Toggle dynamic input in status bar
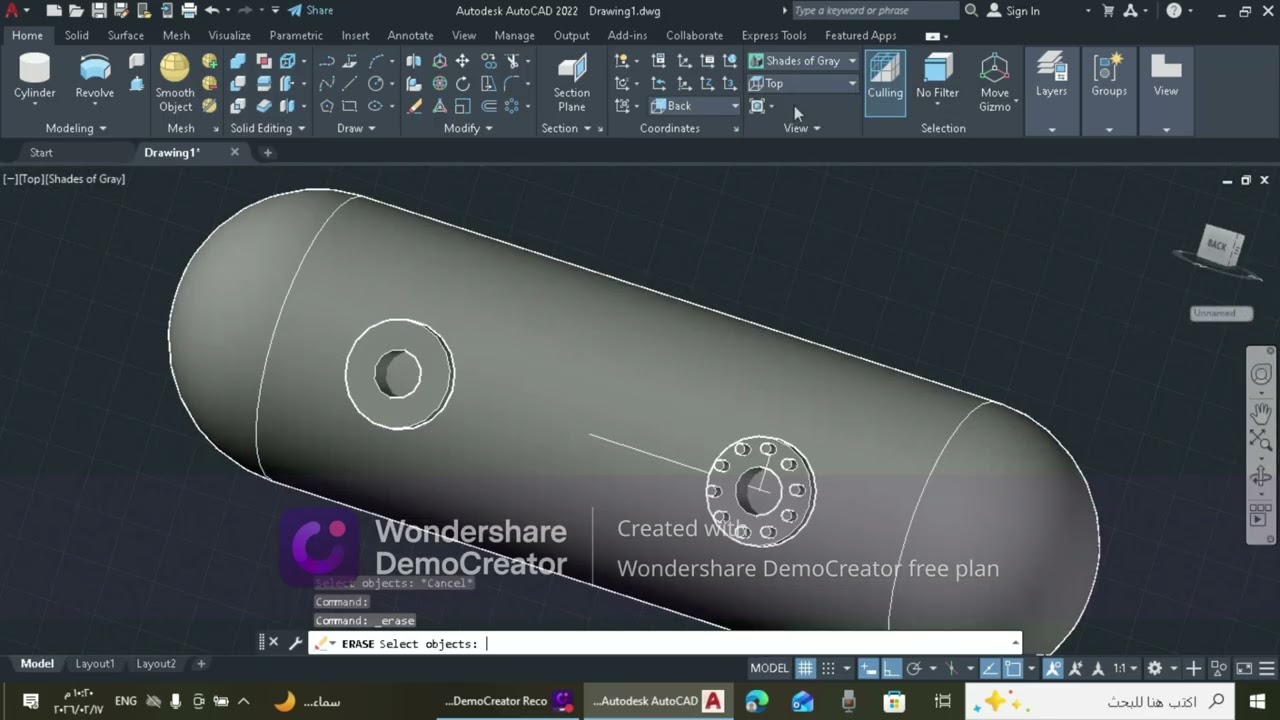The height and width of the screenshot is (720, 1280). pyautogui.click(x=868, y=668)
